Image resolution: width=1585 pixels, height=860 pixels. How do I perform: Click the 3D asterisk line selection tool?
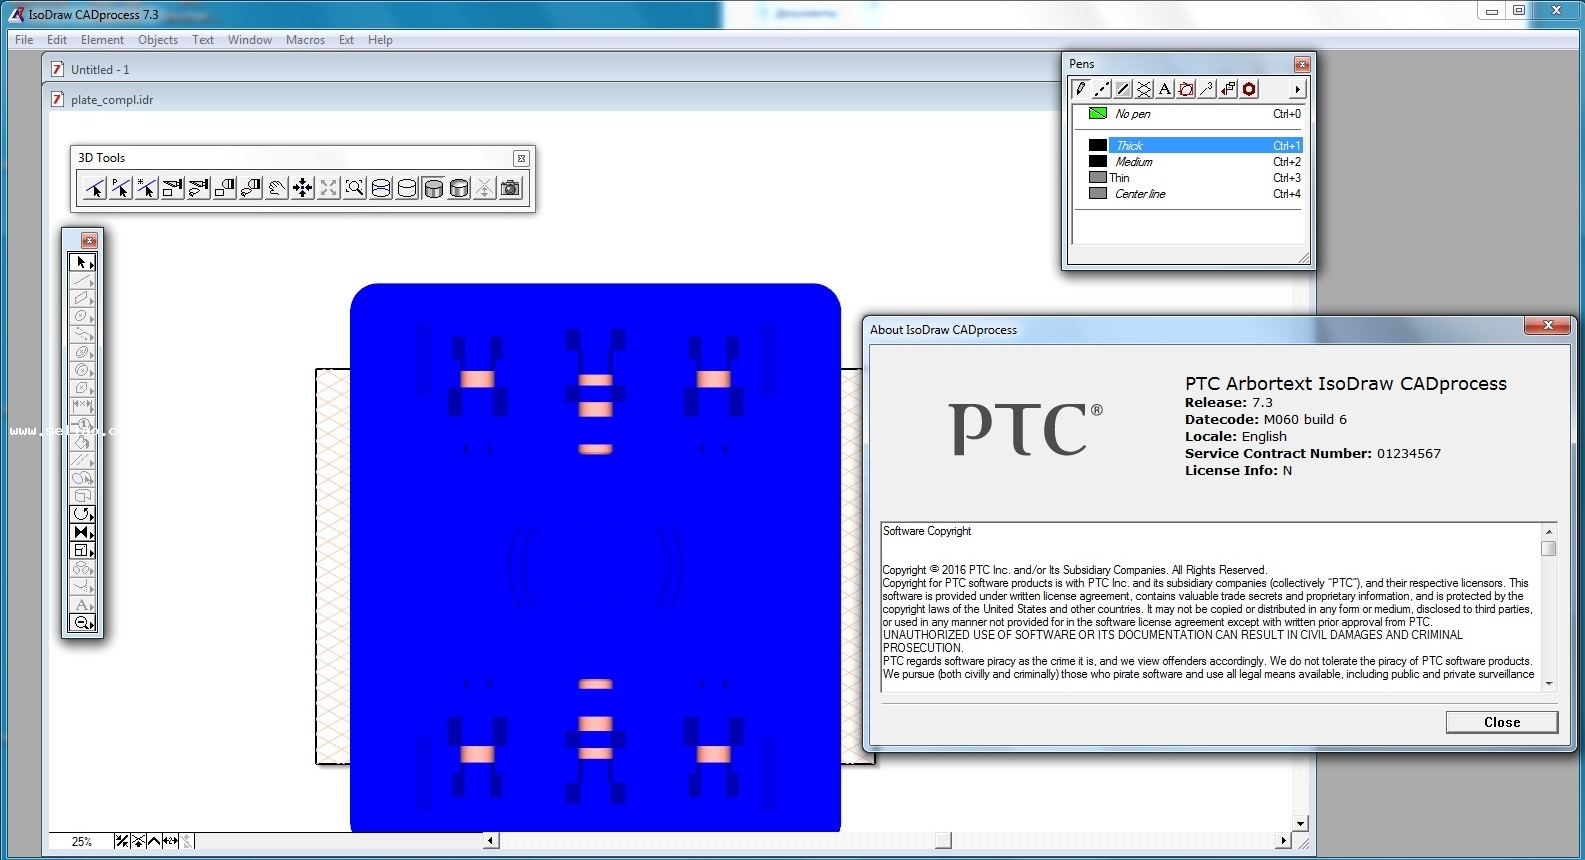(147, 188)
